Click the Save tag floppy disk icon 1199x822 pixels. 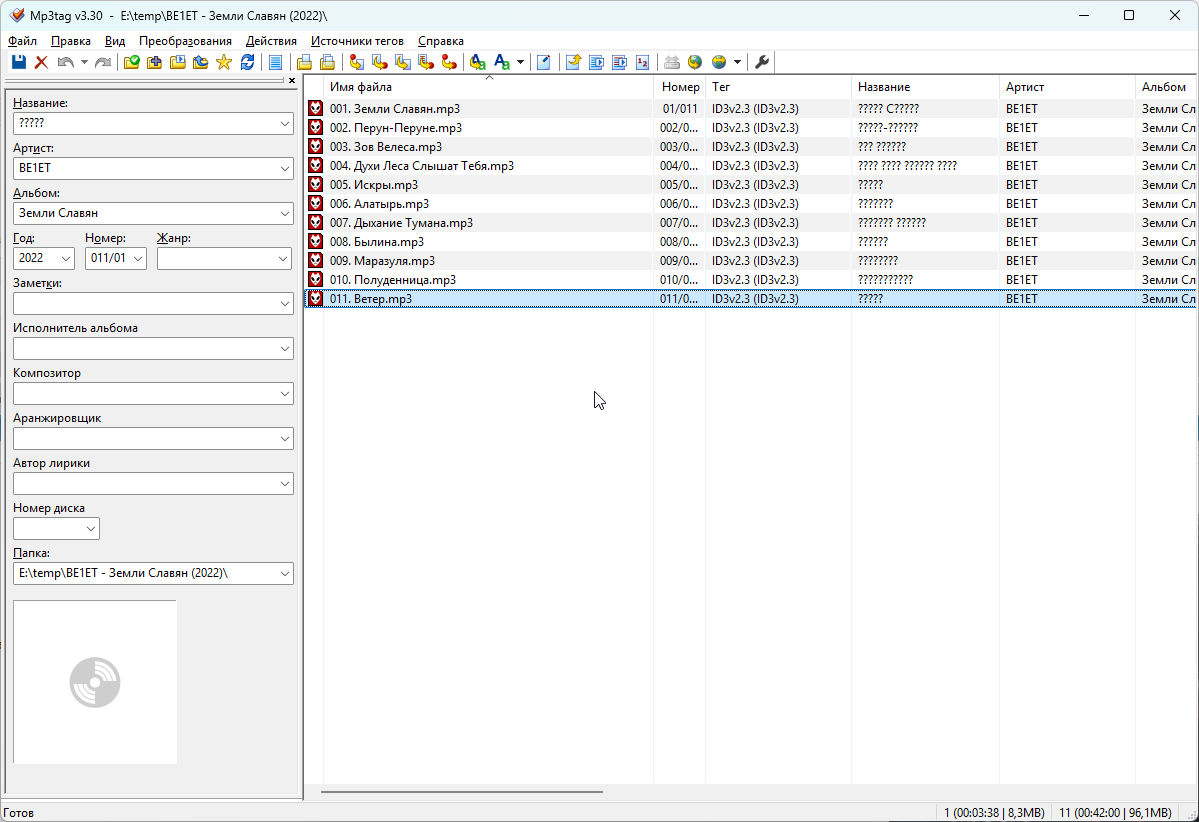[x=18, y=63]
